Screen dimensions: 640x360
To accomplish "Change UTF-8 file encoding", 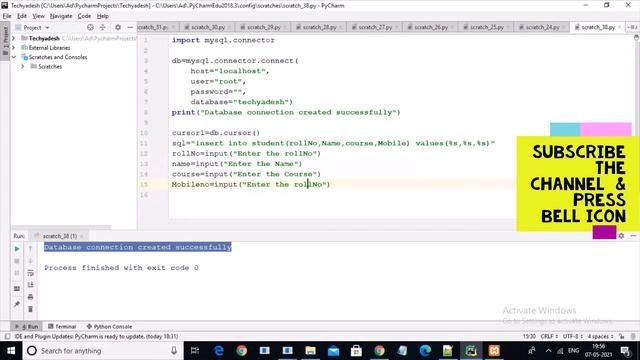I will tap(573, 336).
